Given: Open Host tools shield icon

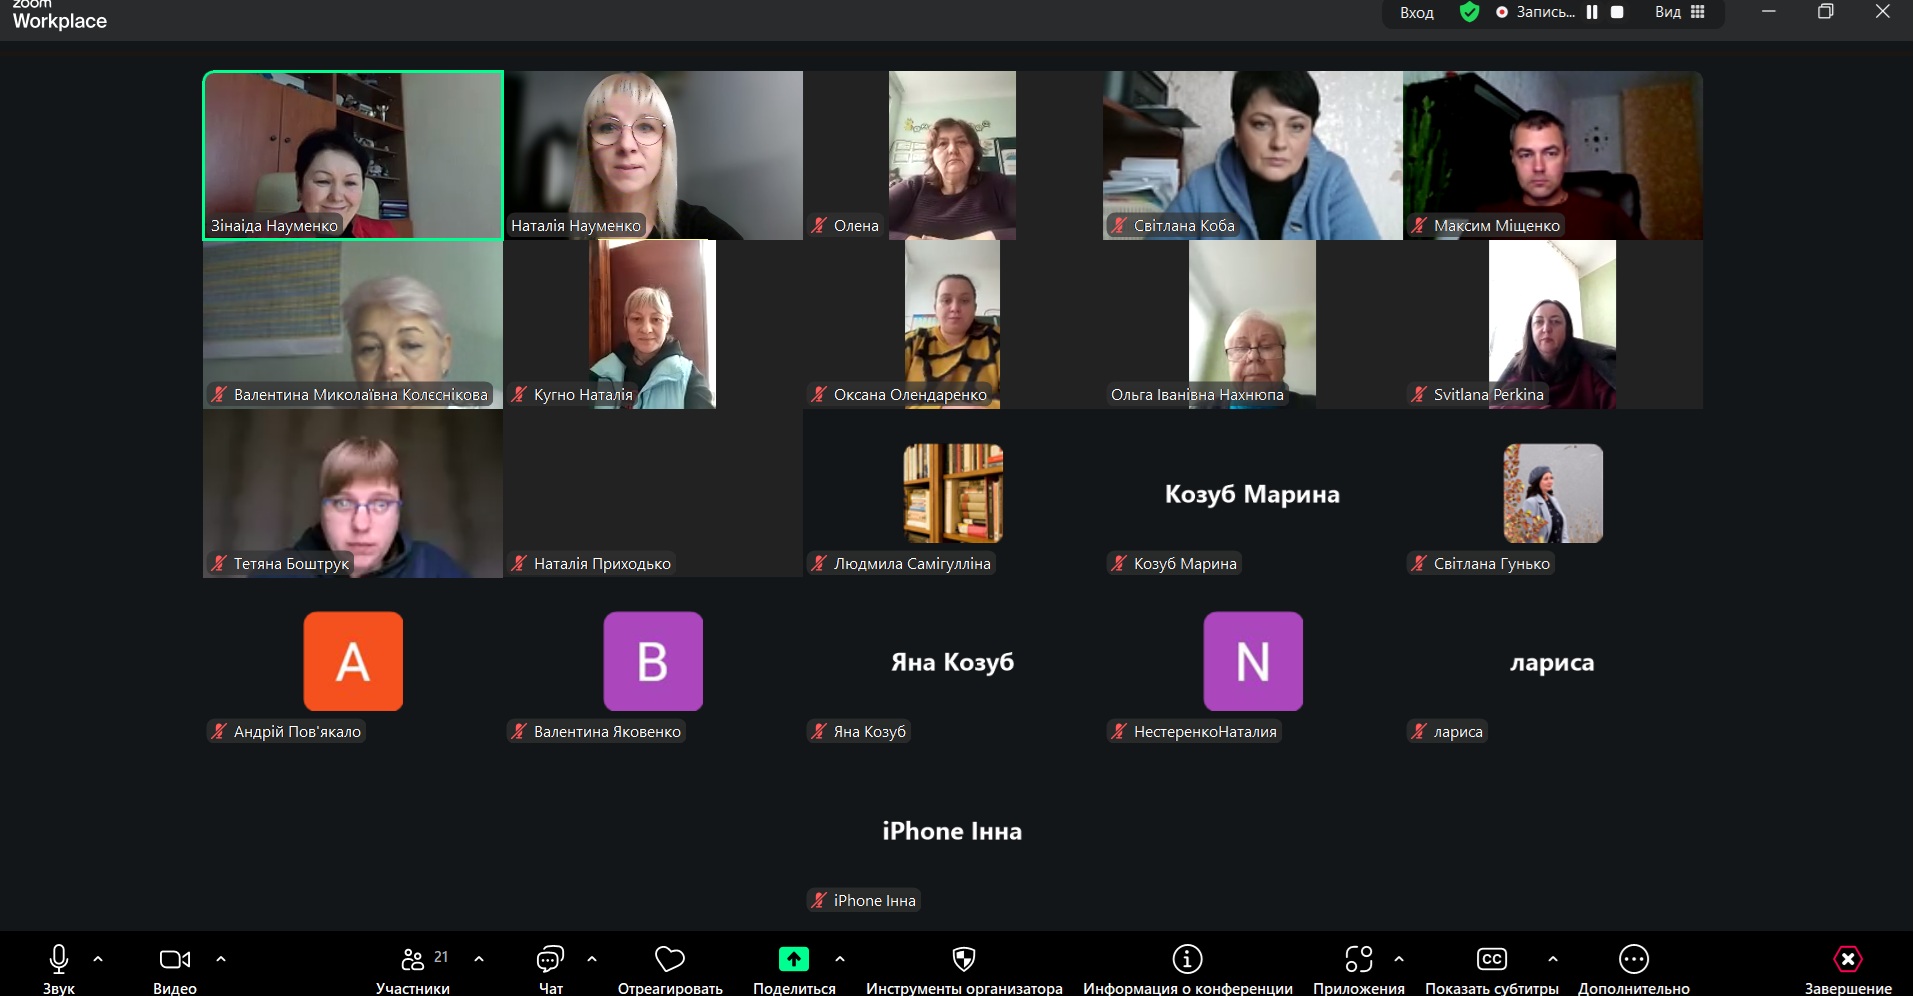Looking at the screenshot, I should point(963,960).
